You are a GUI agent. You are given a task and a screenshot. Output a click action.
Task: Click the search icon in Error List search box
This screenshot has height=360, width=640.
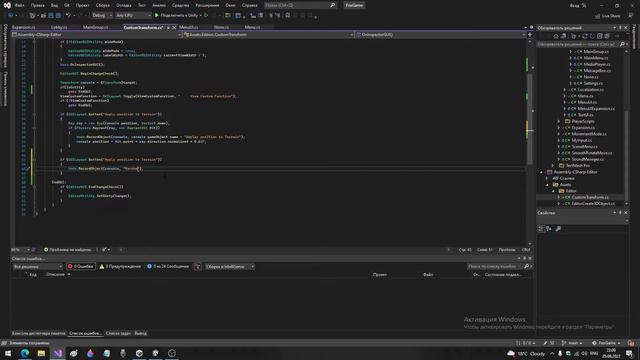click(x=526, y=267)
